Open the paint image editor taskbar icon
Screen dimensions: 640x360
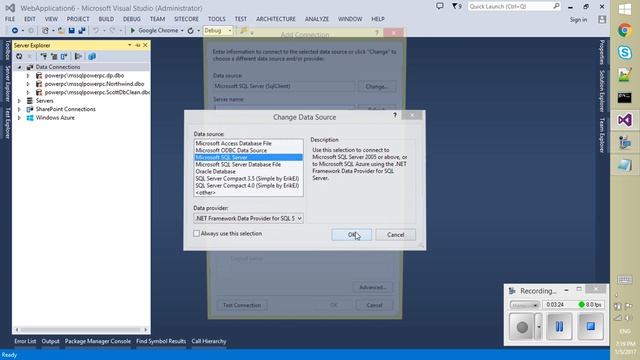[x=624, y=75]
